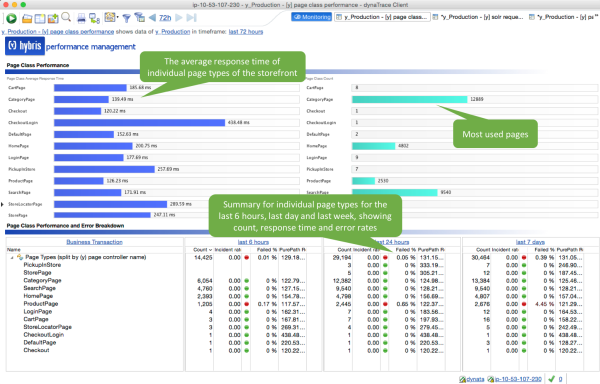Click the green play/start toolbar icon
The image size is (600, 384).
11,18
